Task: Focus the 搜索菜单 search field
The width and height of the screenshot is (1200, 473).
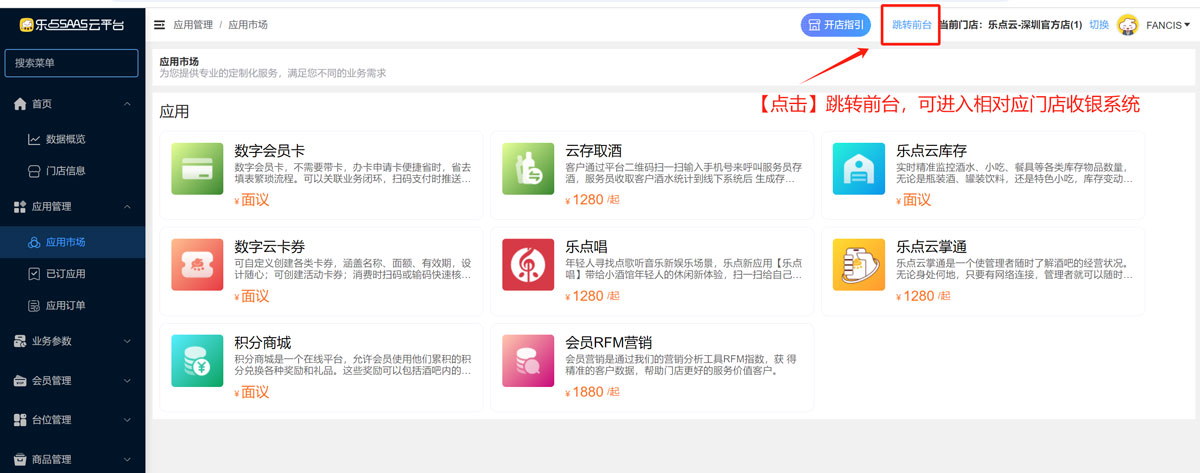Action: pyautogui.click(x=72, y=63)
